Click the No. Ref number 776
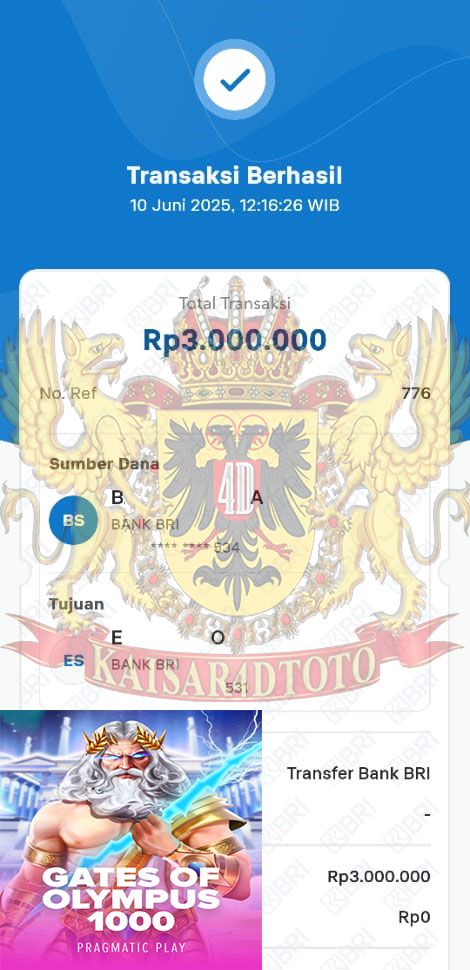 pos(416,393)
